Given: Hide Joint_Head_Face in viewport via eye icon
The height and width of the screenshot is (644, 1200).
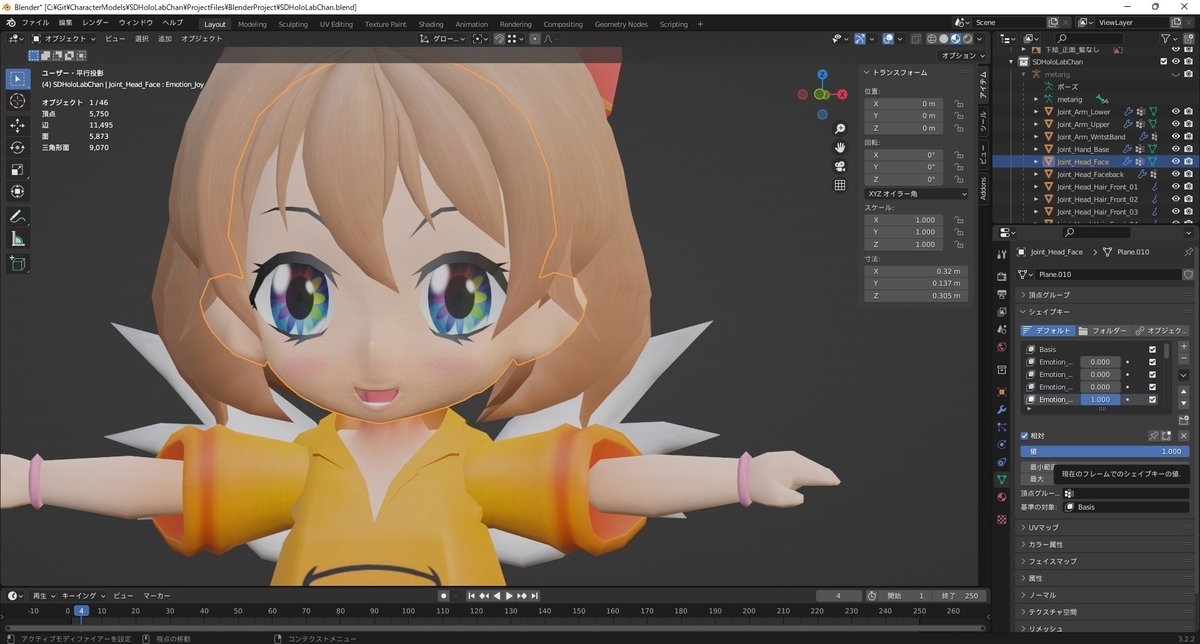Looking at the screenshot, I should coord(1175,162).
